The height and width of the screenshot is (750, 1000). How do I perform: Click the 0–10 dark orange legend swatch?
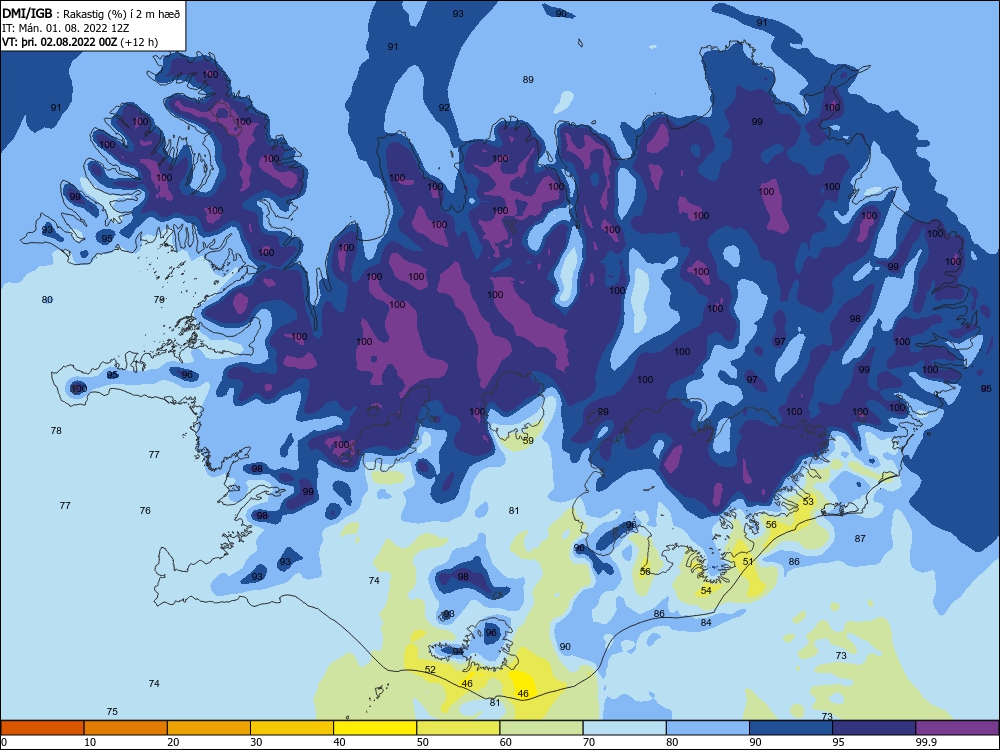point(42,728)
